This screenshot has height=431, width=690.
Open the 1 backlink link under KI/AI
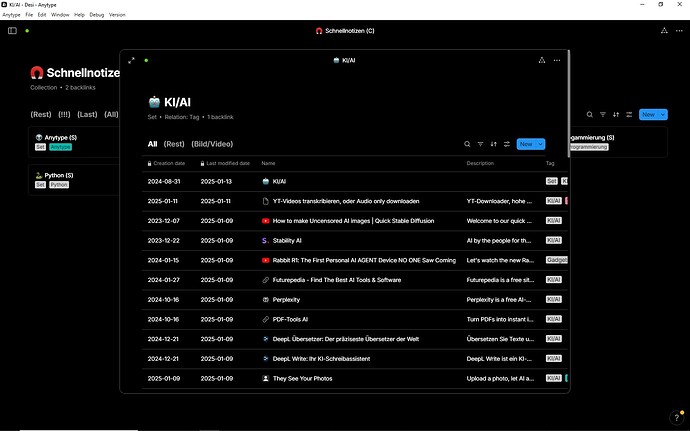click(x=220, y=117)
